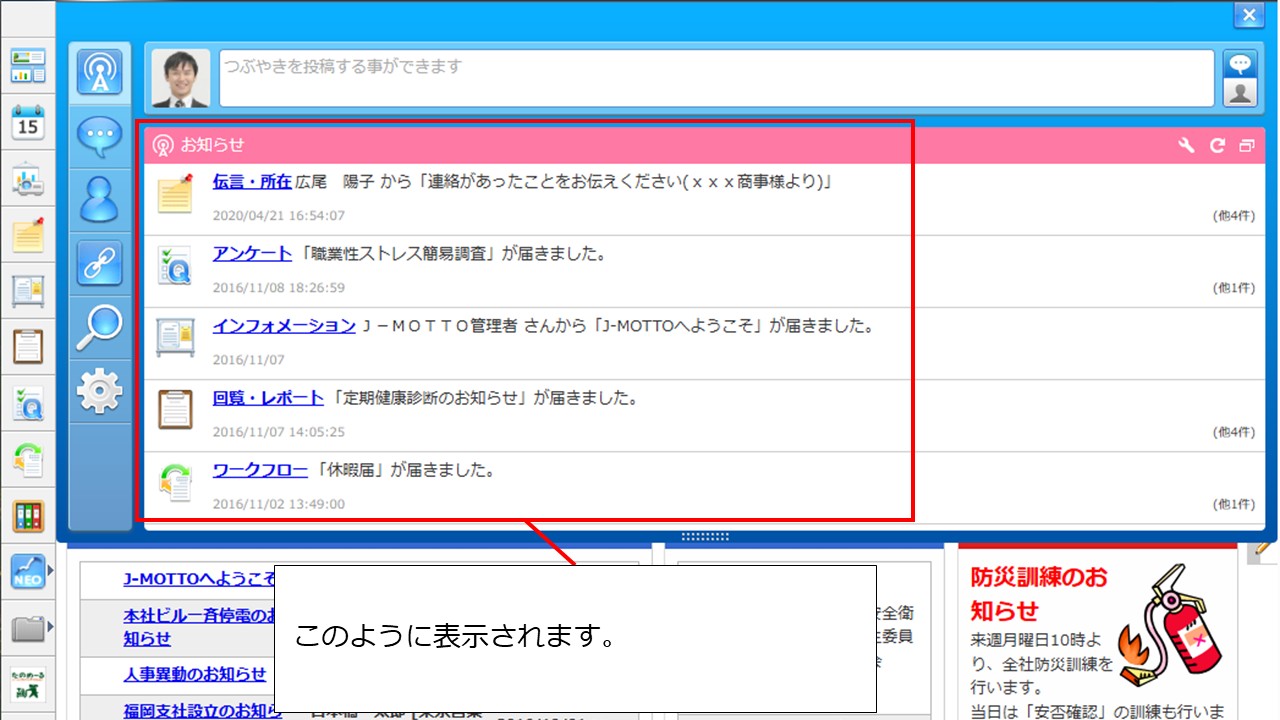Click (他1件) in the アンケート row

tap(1234, 288)
